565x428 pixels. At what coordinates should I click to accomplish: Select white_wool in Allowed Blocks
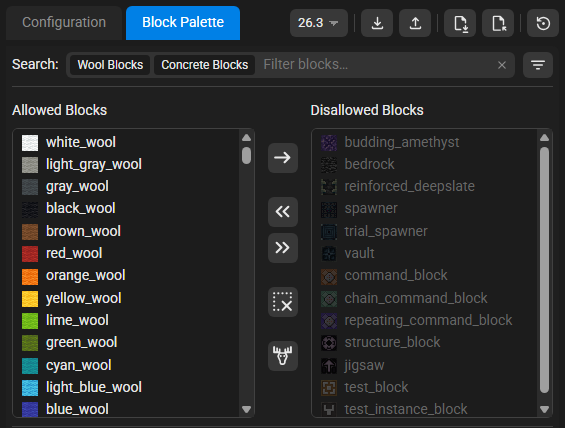tap(126, 143)
